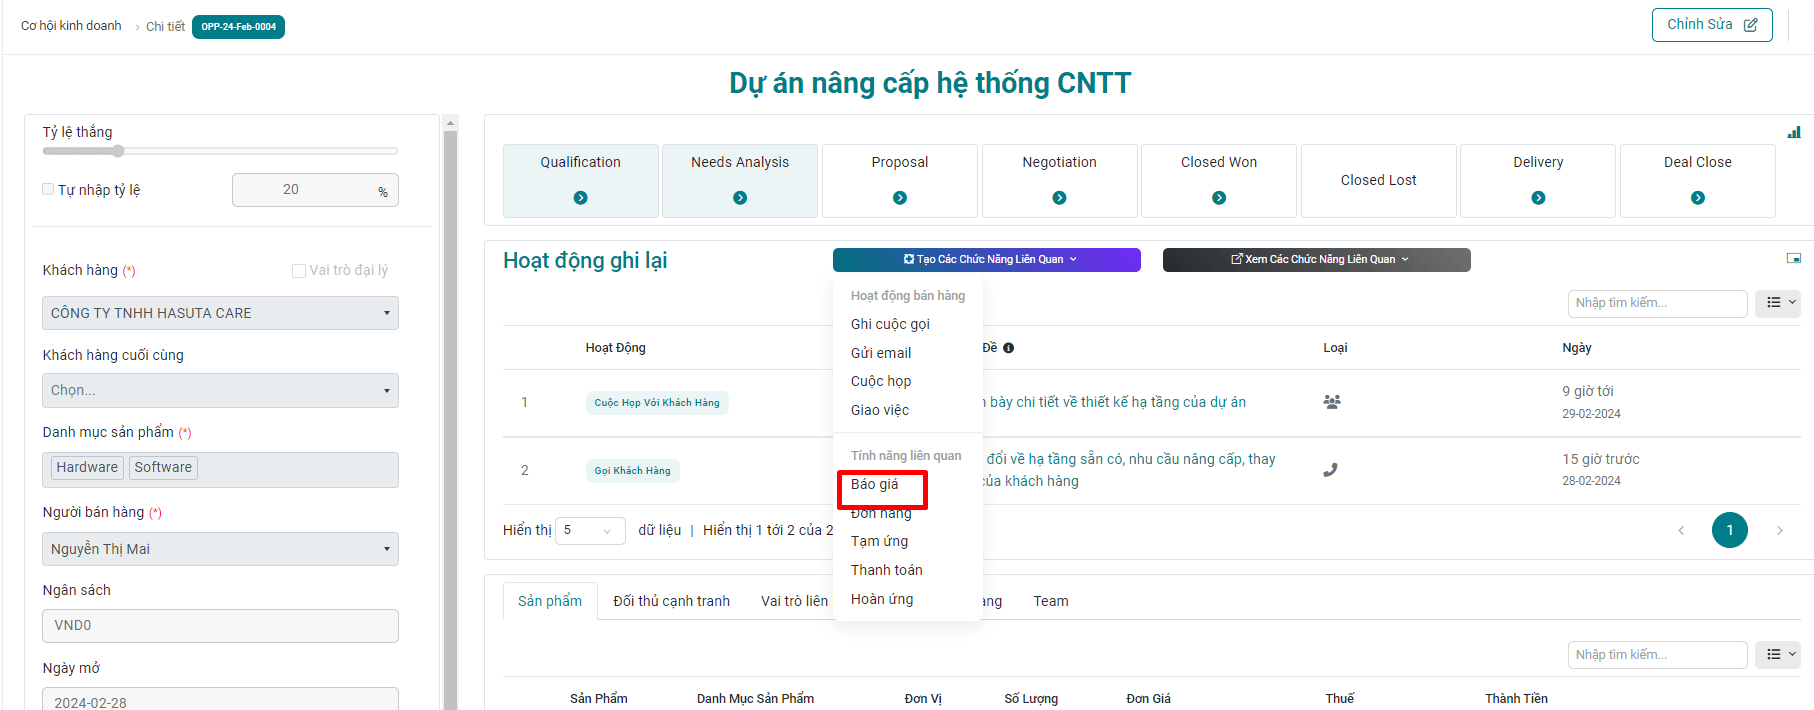Open the Cơ hội kinh doanh breadcrumb link
The image size is (1814, 710).
coord(71,26)
